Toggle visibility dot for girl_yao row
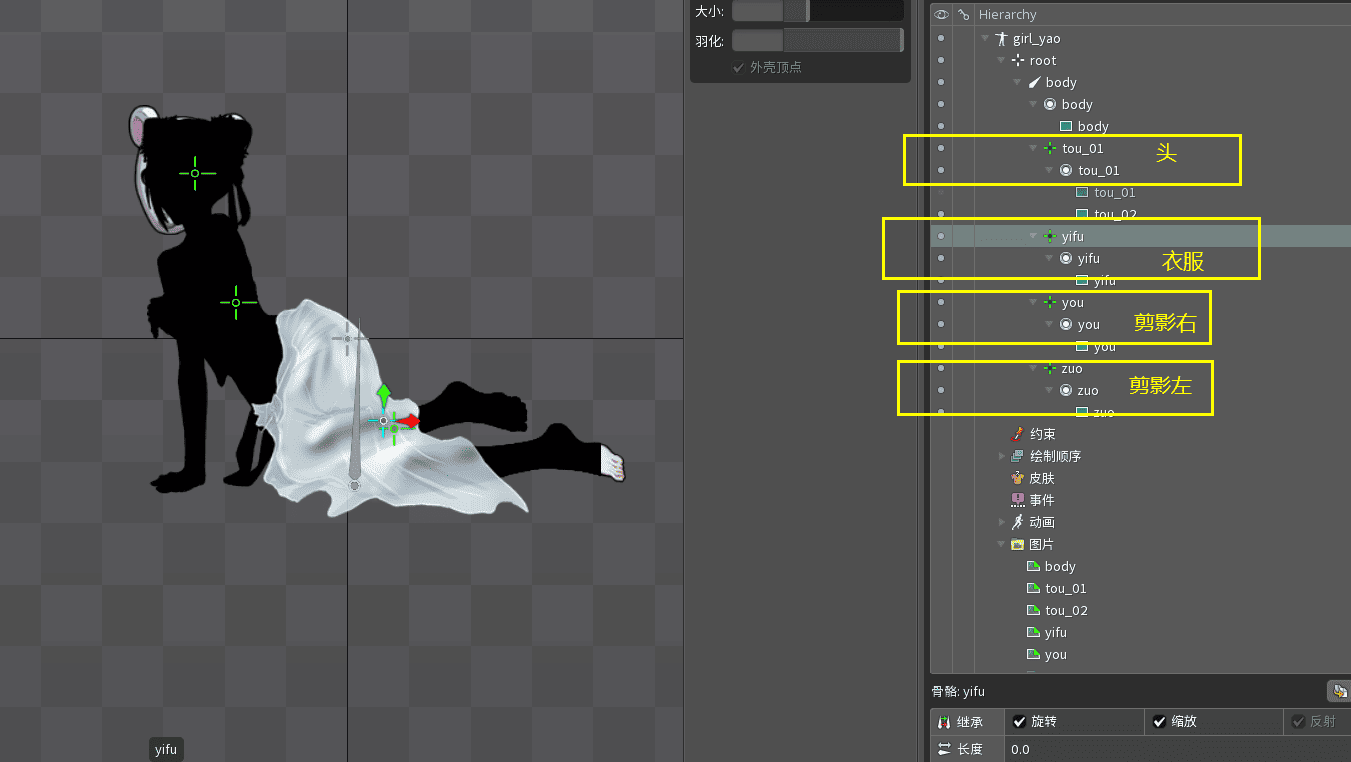 point(941,39)
